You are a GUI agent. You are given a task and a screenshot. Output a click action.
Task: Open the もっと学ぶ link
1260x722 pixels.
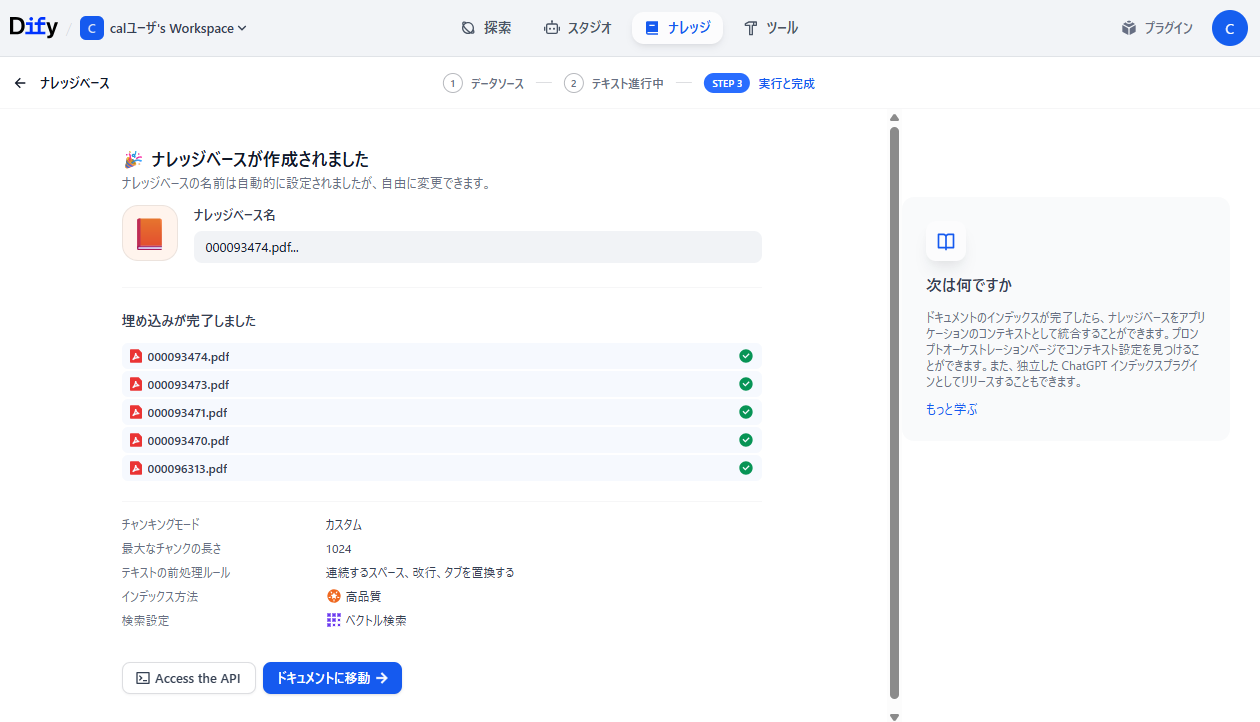tap(951, 409)
